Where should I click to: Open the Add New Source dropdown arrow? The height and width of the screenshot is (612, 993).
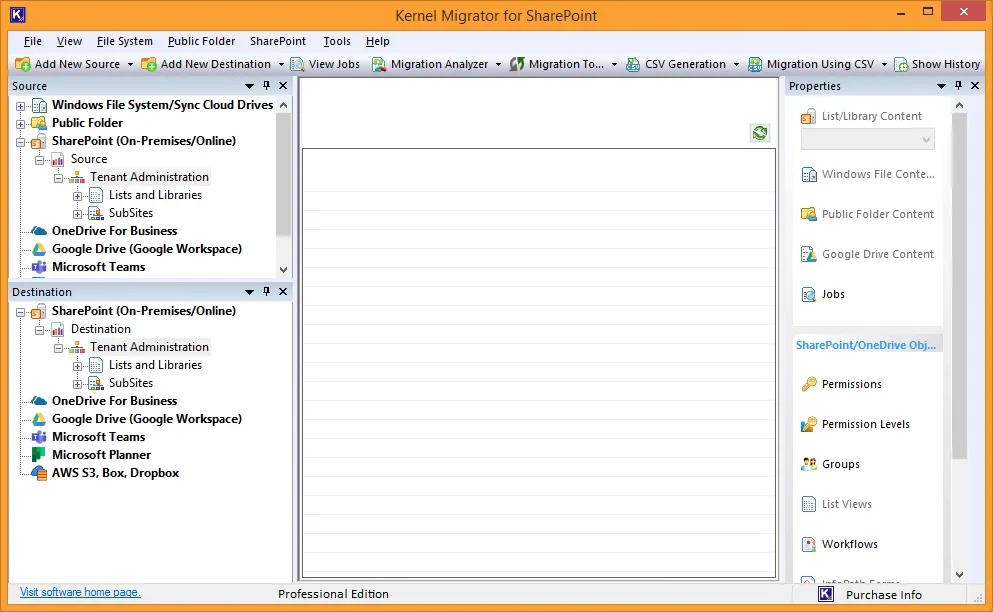(x=130, y=65)
